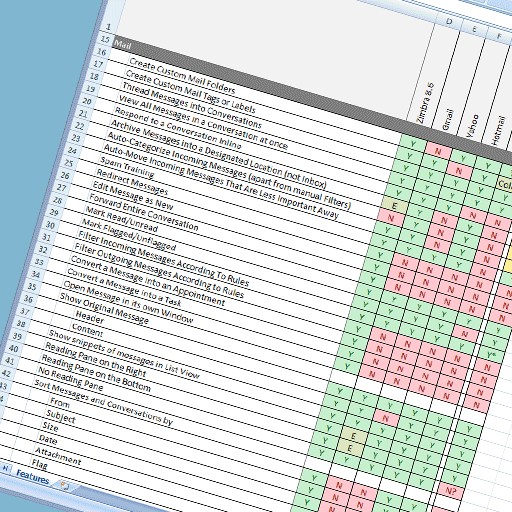Select 'Filter Incoming Messages According To Rules'
This screenshot has height=512, width=512.
click(x=163, y=259)
